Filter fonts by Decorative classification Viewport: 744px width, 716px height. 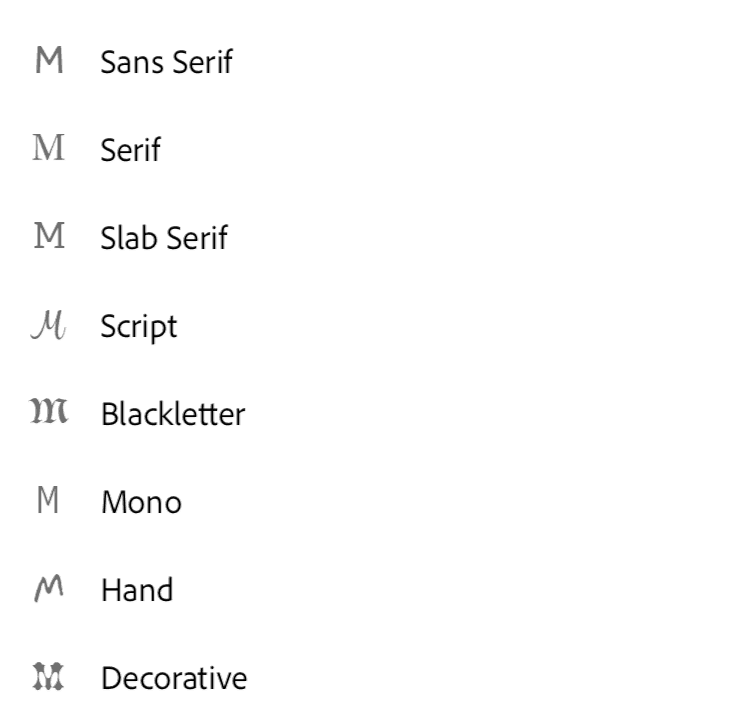(173, 678)
